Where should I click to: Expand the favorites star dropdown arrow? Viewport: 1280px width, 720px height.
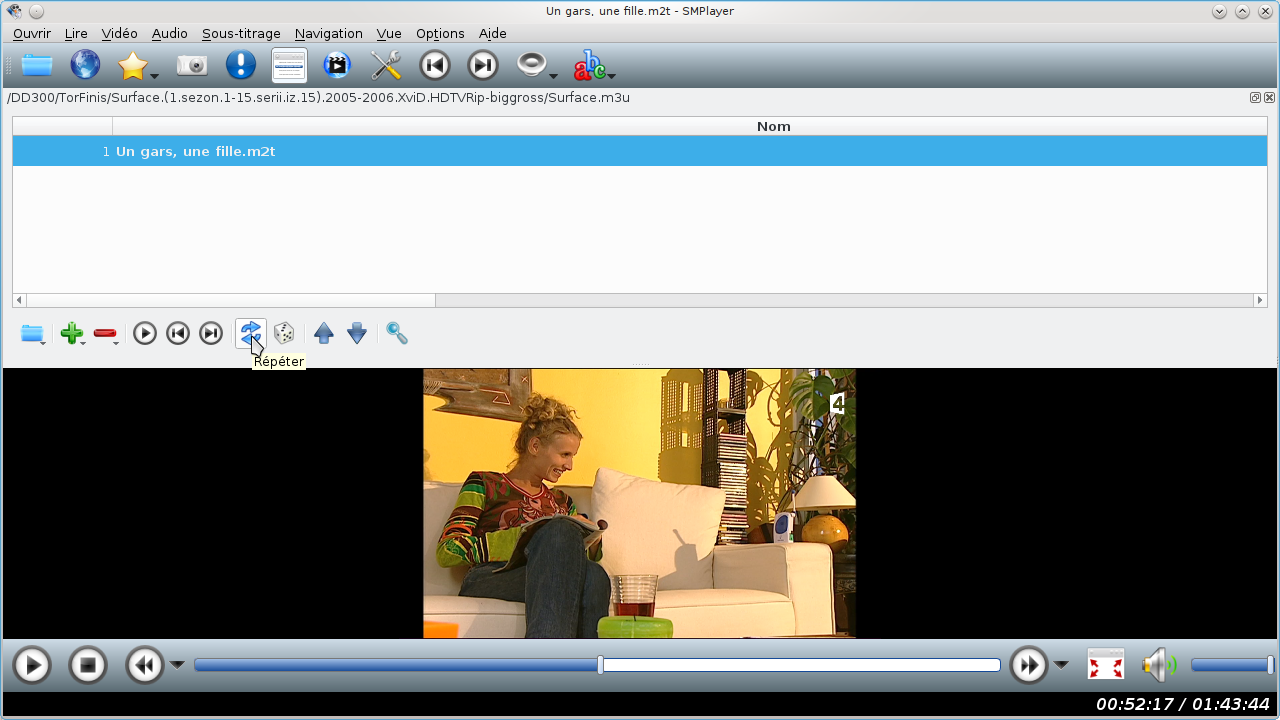[x=155, y=75]
